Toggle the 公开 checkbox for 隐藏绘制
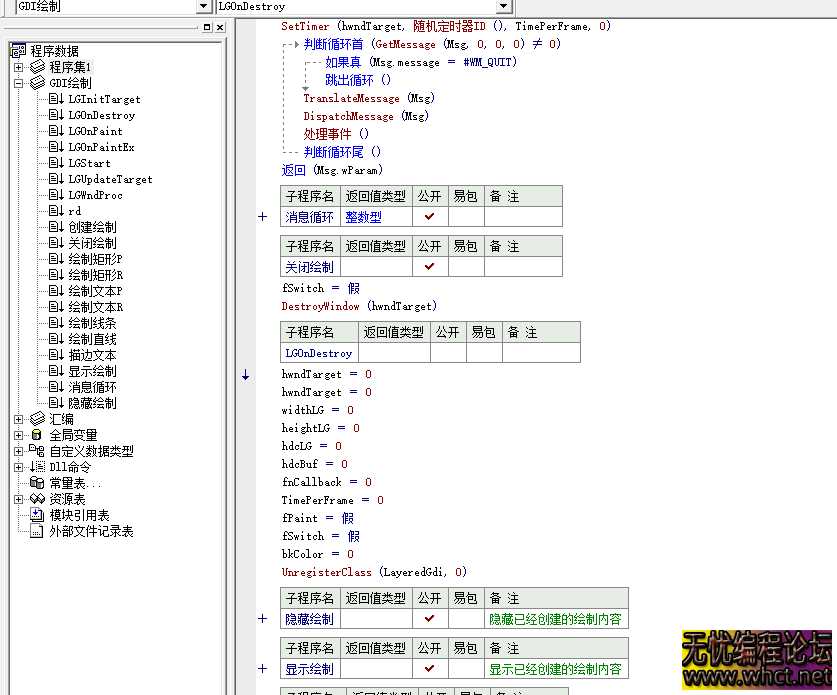This screenshot has height=695, width=837. (431, 618)
